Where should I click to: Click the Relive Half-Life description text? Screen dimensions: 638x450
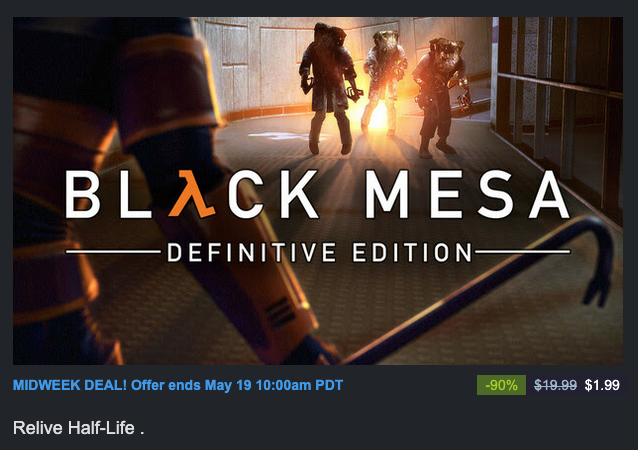(79, 428)
